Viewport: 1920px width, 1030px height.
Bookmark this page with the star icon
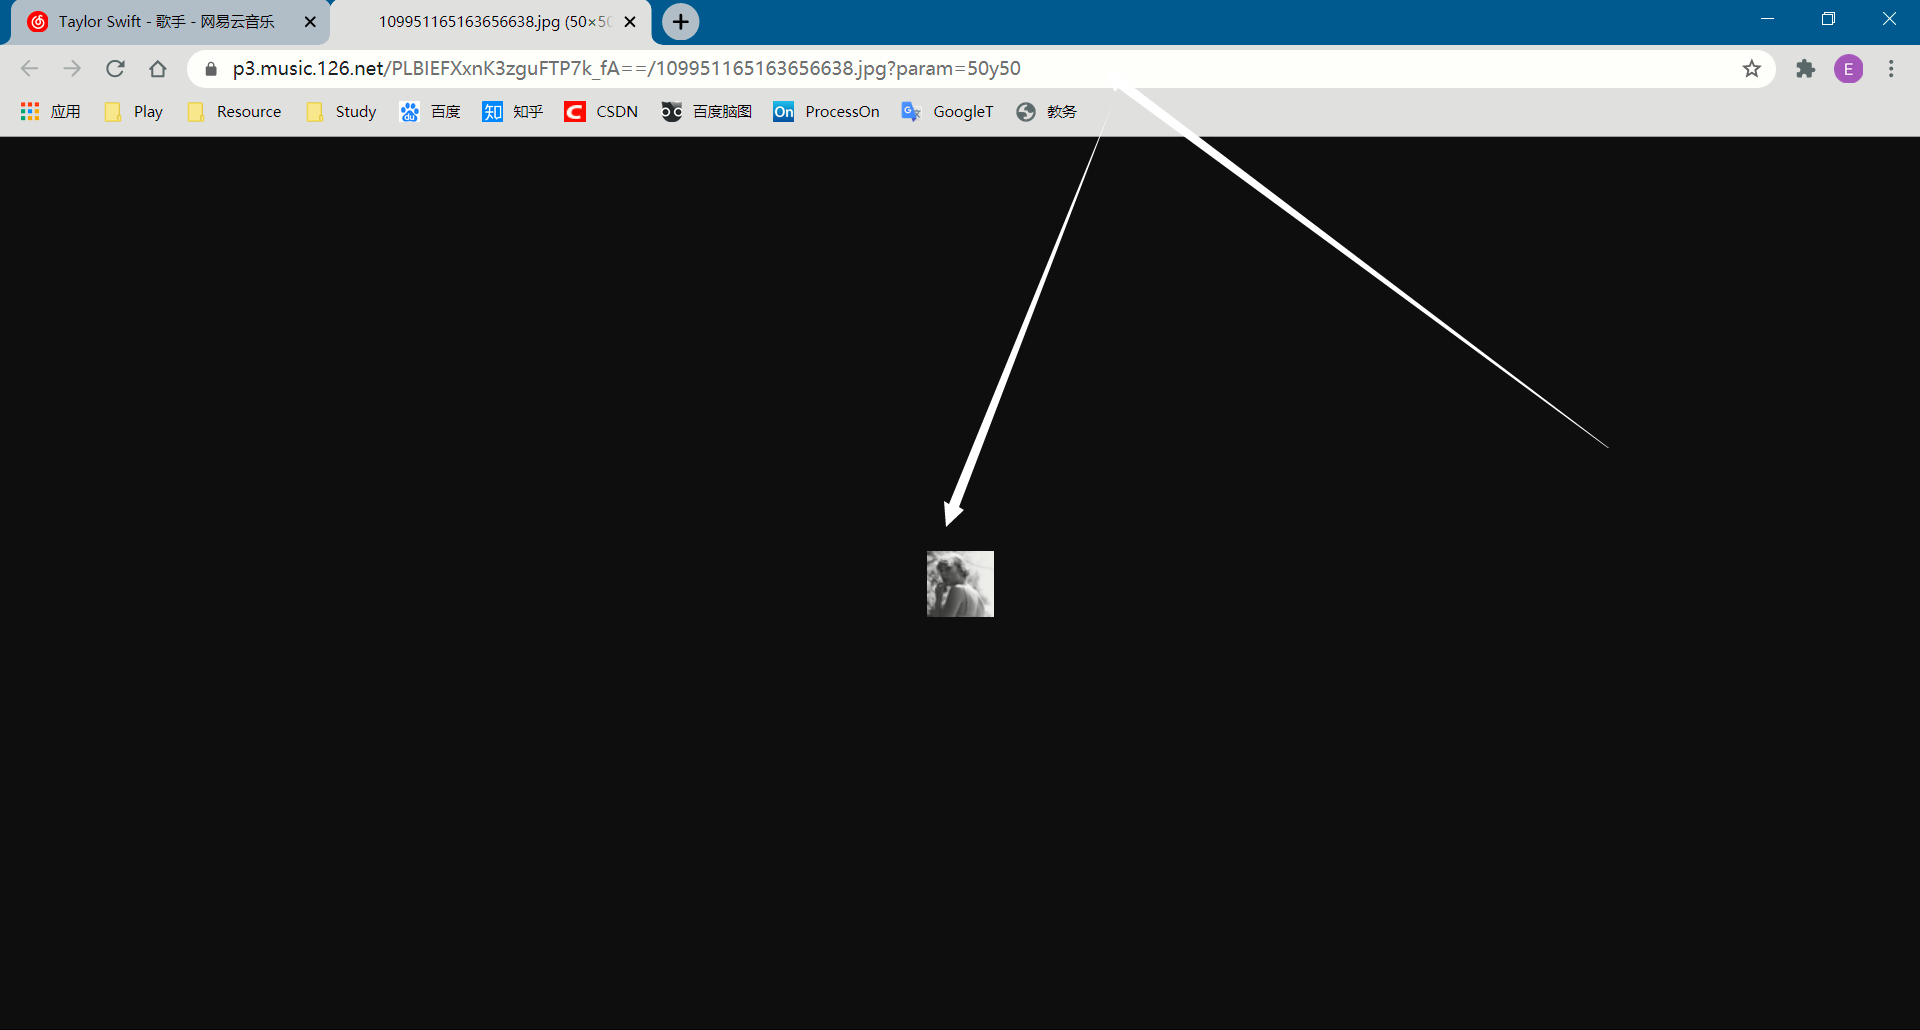[x=1751, y=68]
